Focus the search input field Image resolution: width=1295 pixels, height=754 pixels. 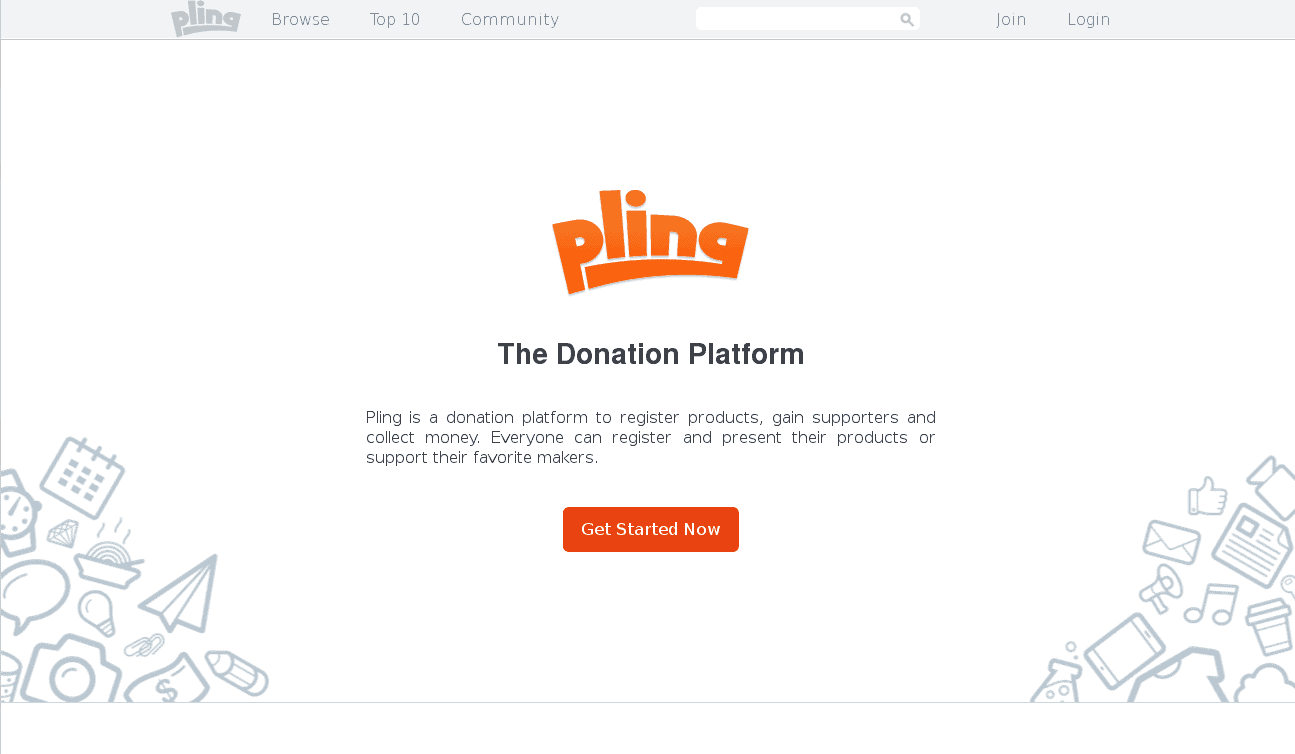pos(797,19)
